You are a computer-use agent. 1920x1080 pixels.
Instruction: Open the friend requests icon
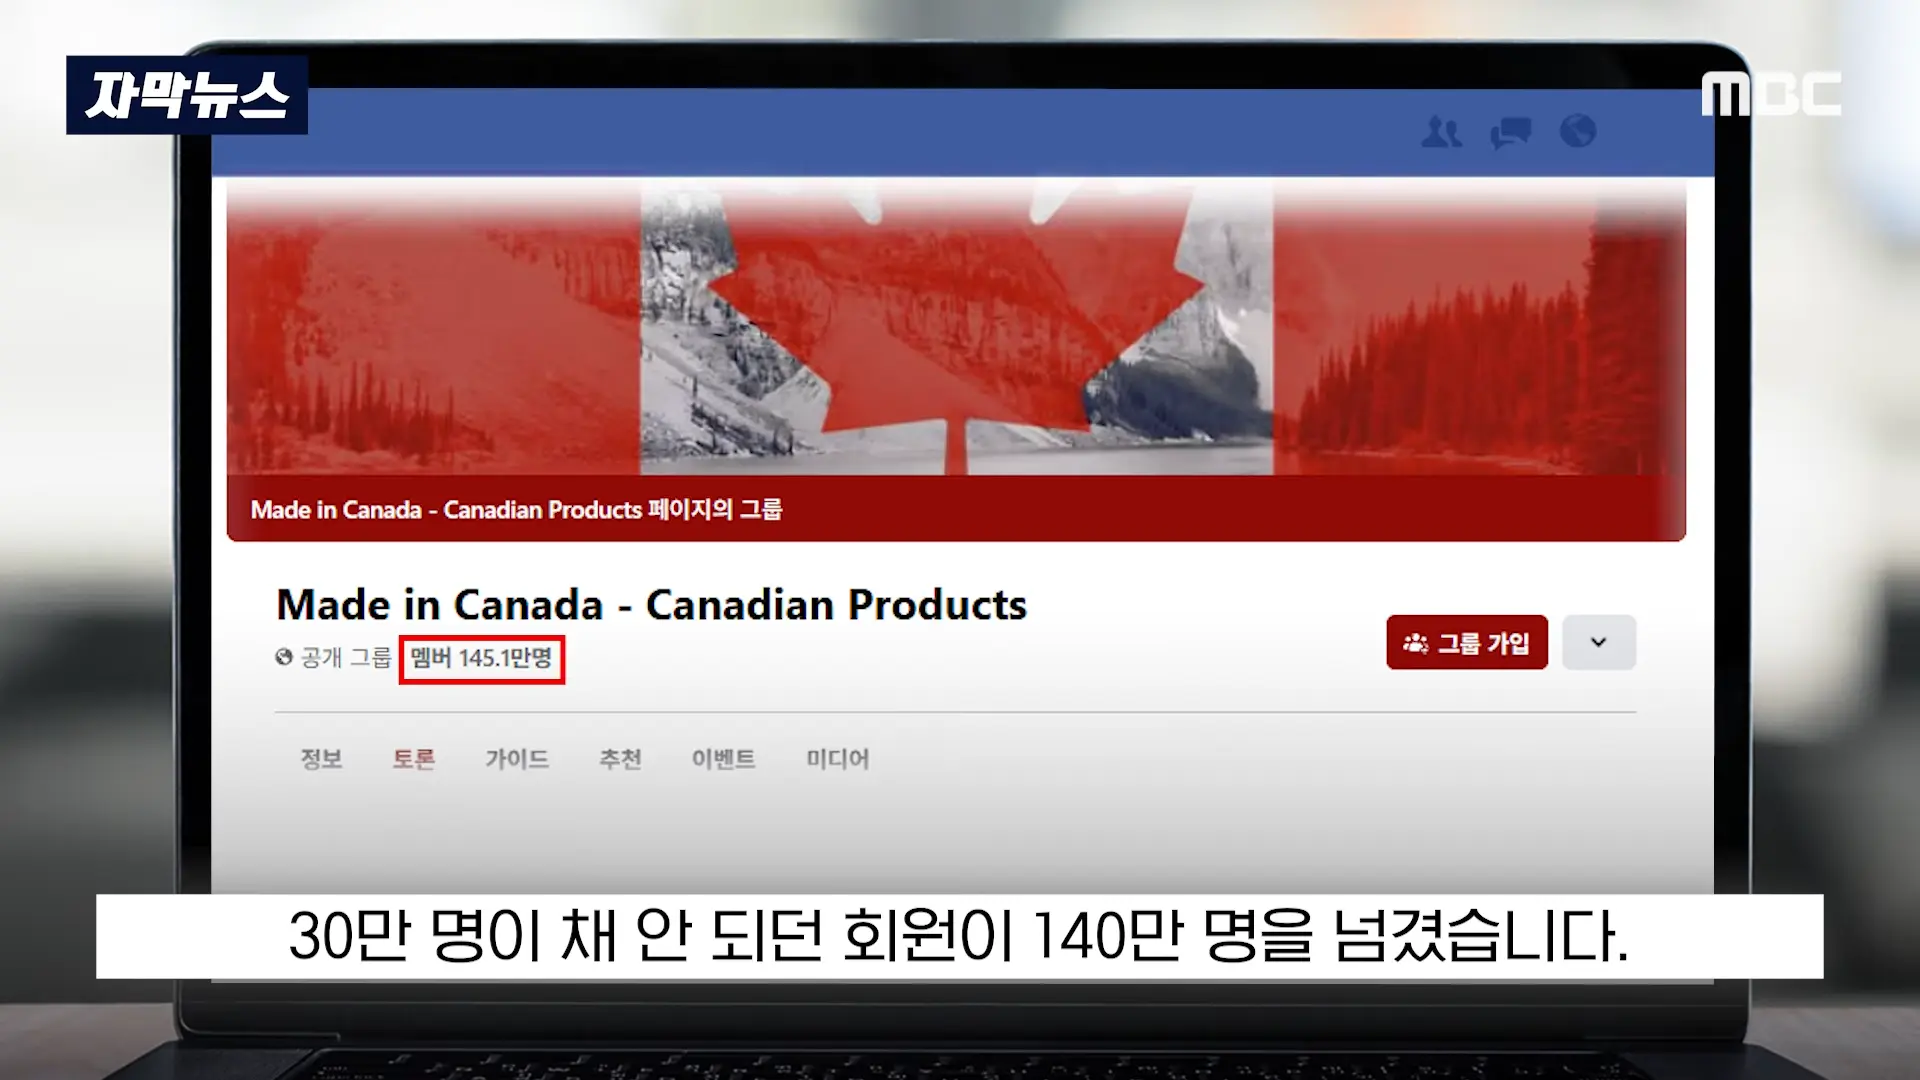[1441, 132]
